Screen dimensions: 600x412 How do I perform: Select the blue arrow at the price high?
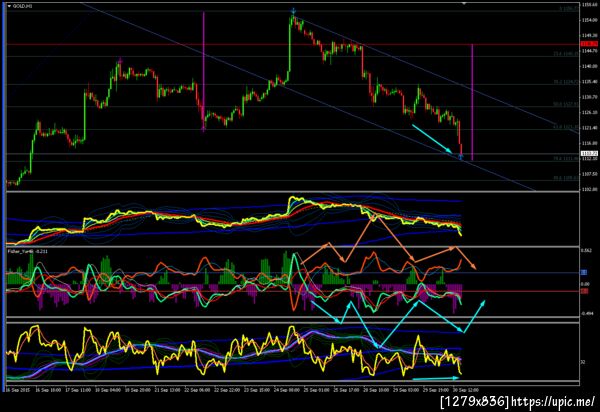point(293,11)
